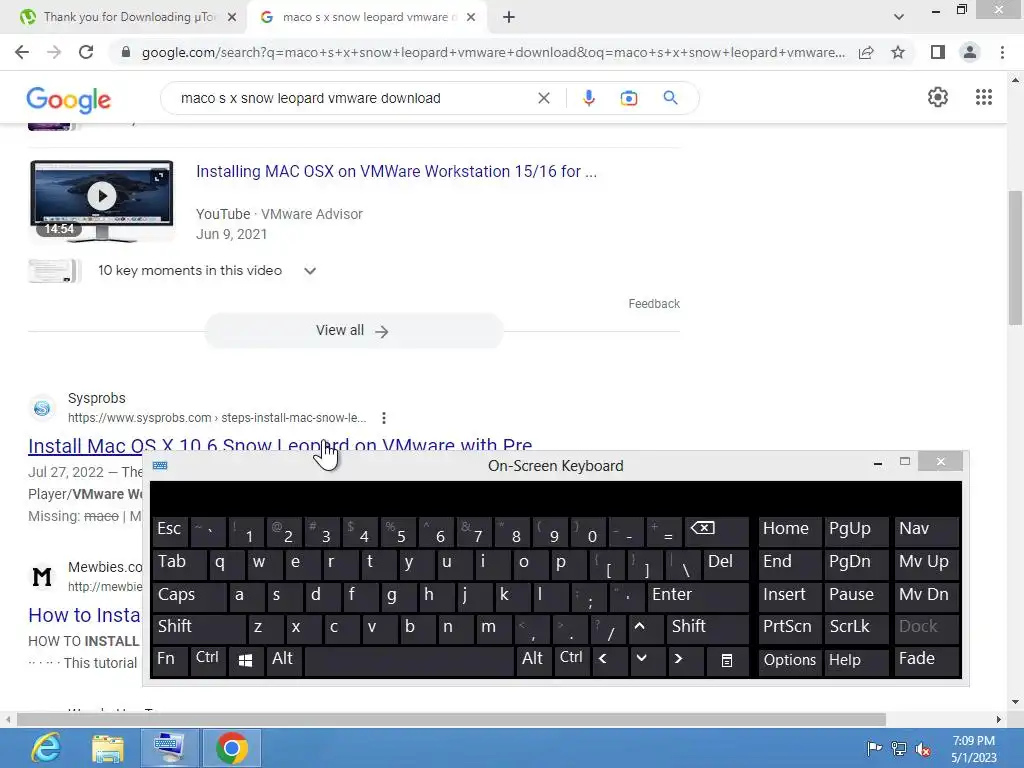Submit search with the magnifier icon
1024x768 pixels.
[x=670, y=98]
